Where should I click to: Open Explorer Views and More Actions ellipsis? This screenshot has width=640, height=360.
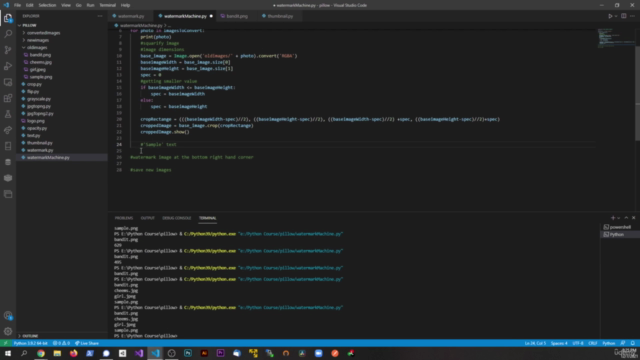(x=100, y=16)
